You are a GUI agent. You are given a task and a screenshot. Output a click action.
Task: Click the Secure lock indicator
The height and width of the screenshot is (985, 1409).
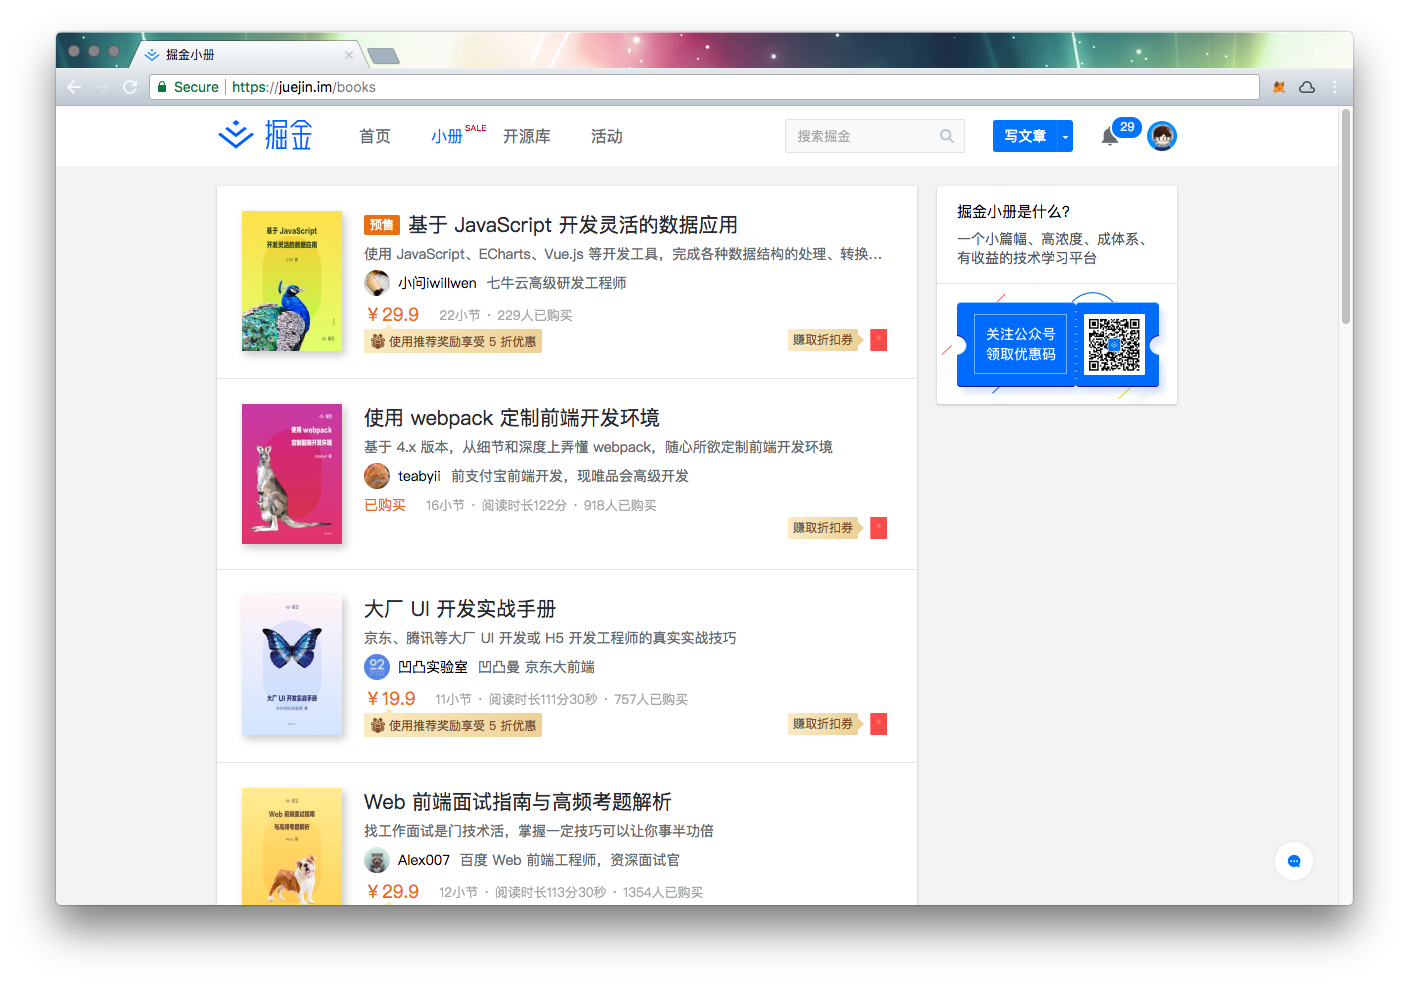click(x=188, y=87)
